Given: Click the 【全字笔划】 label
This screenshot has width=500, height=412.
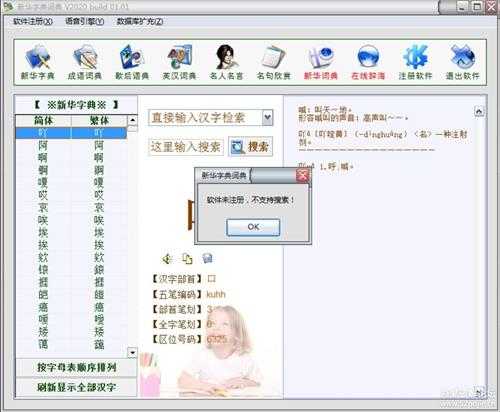Looking at the screenshot, I should pos(177,324).
